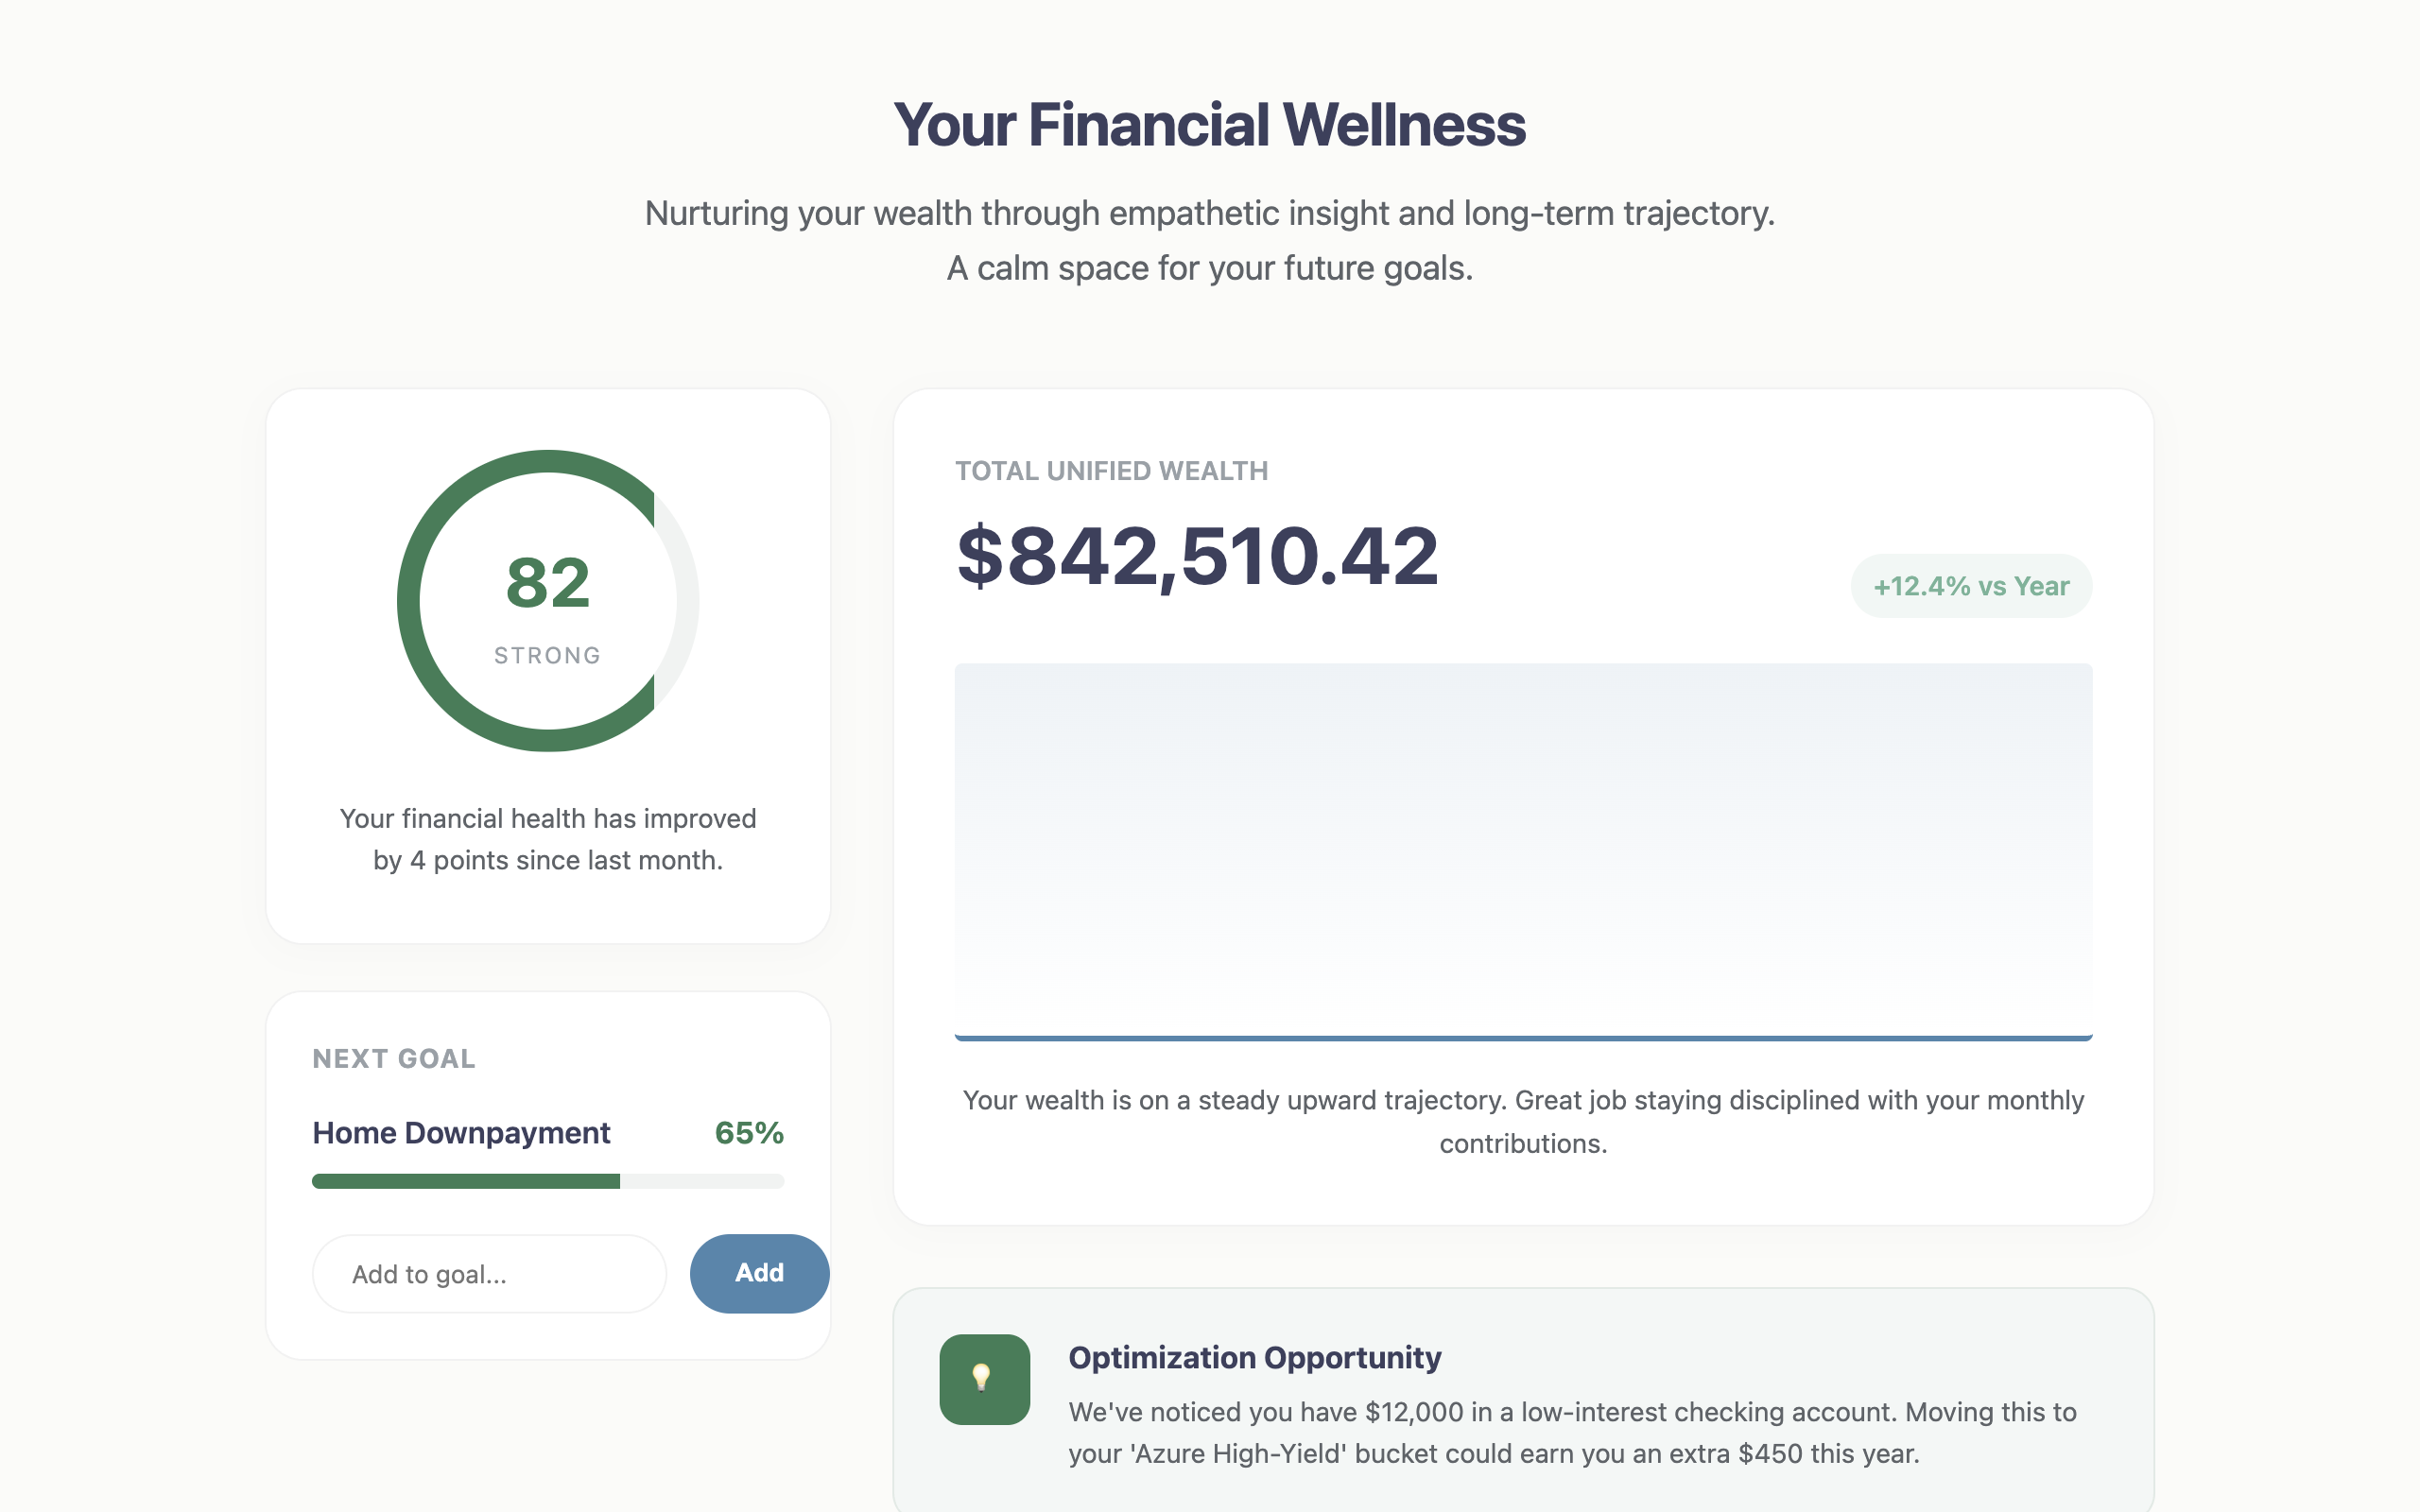Select the monthly improvement message under the score
The image size is (2420, 1512).
[547, 838]
